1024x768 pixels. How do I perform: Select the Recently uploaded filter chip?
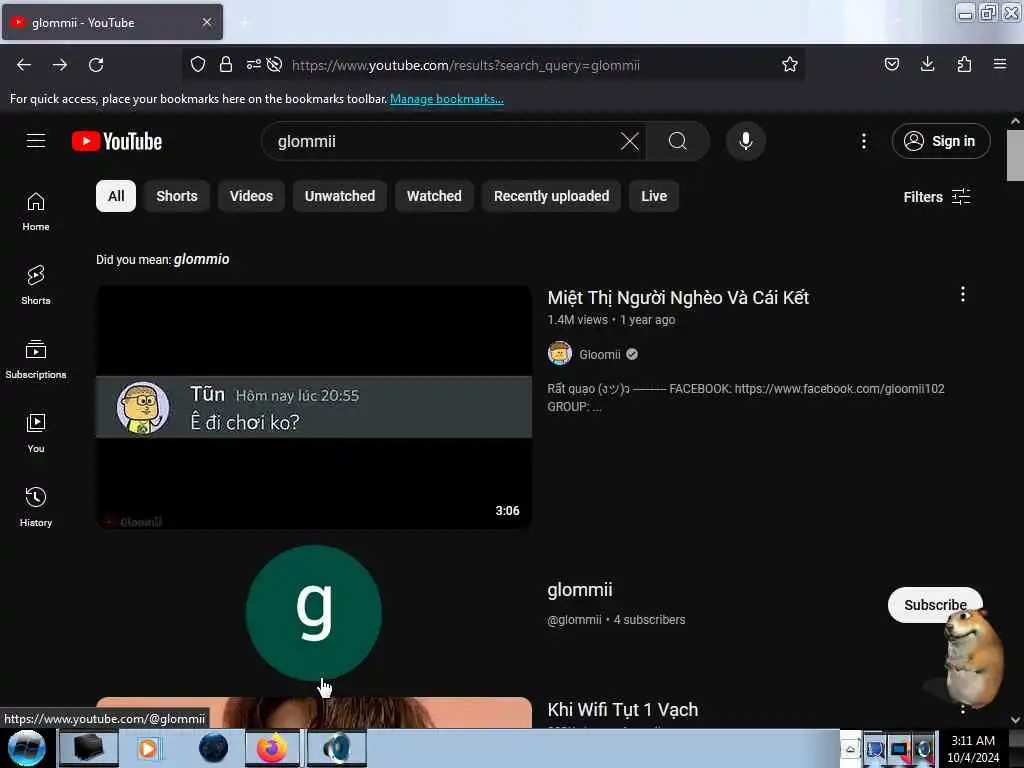point(552,196)
